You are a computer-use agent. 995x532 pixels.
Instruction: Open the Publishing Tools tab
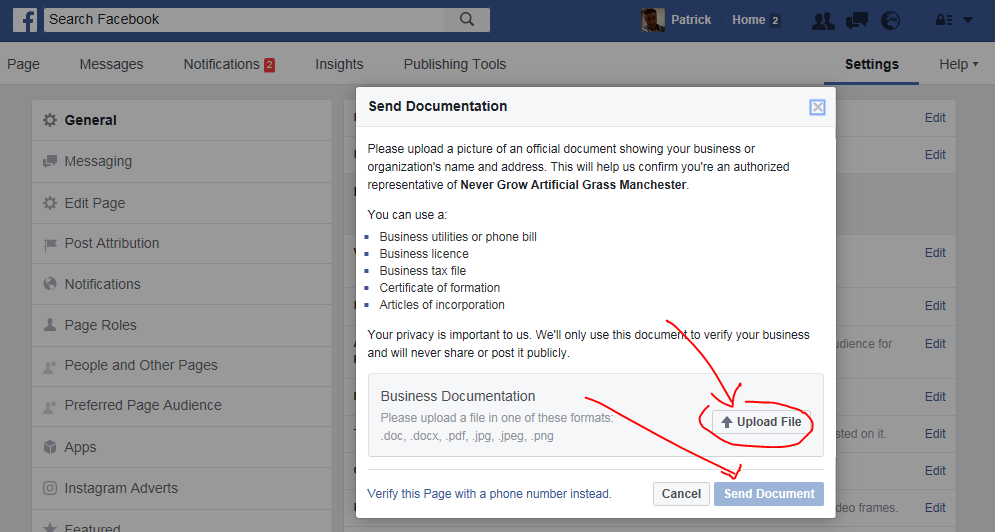(455, 64)
